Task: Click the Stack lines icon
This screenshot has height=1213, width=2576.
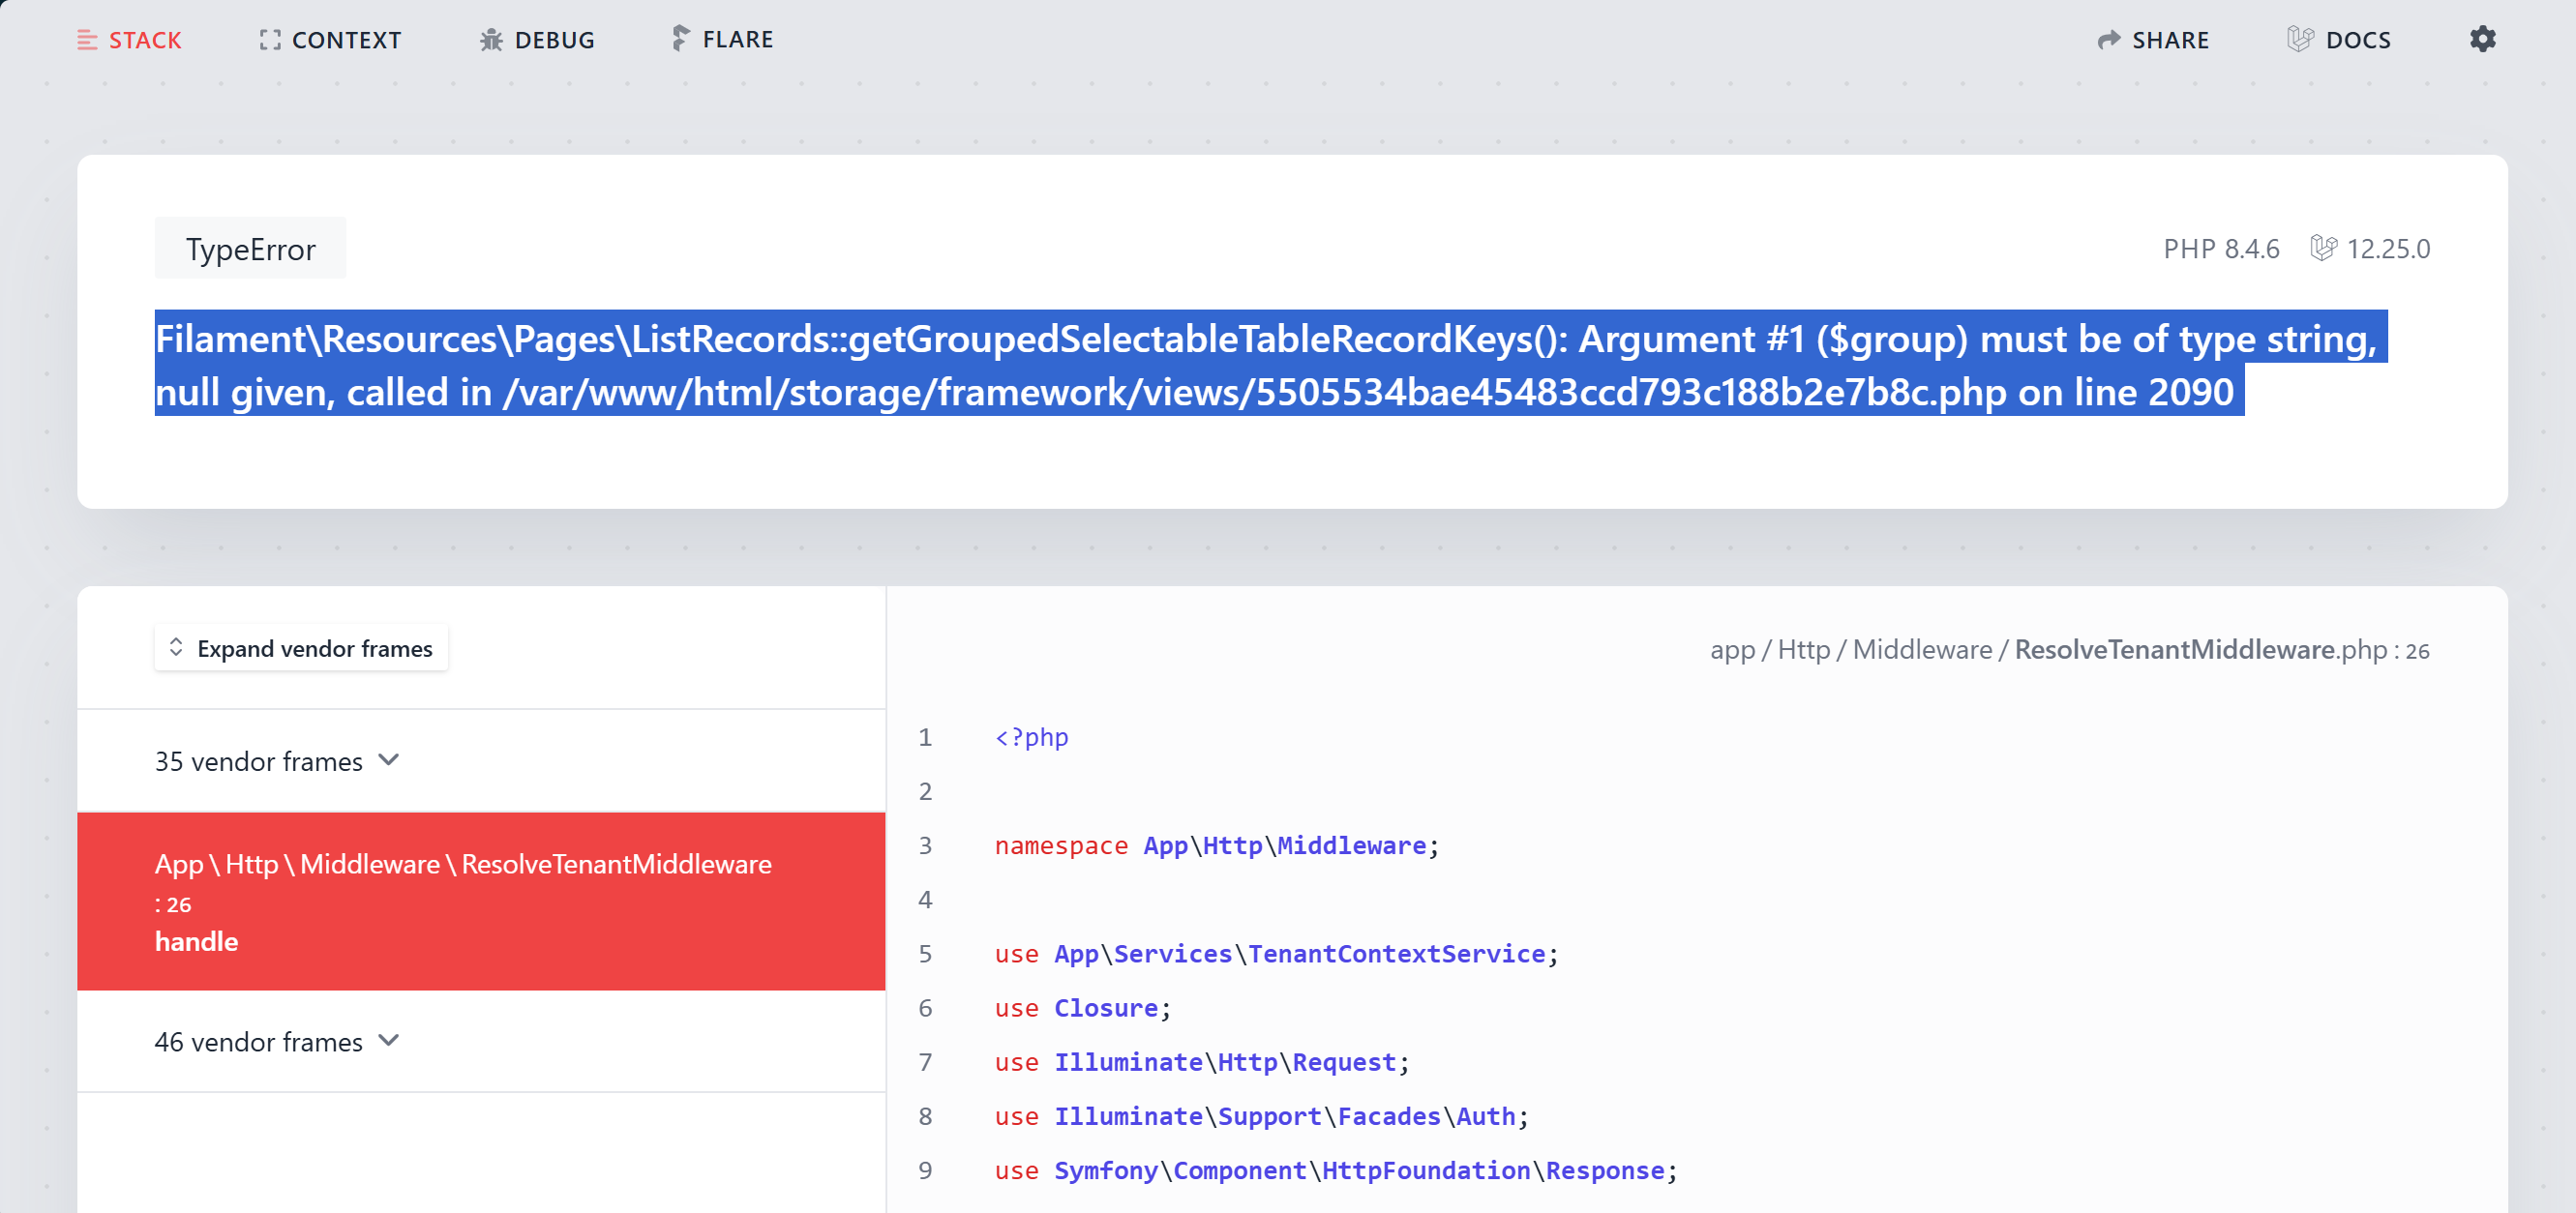Action: click(87, 40)
